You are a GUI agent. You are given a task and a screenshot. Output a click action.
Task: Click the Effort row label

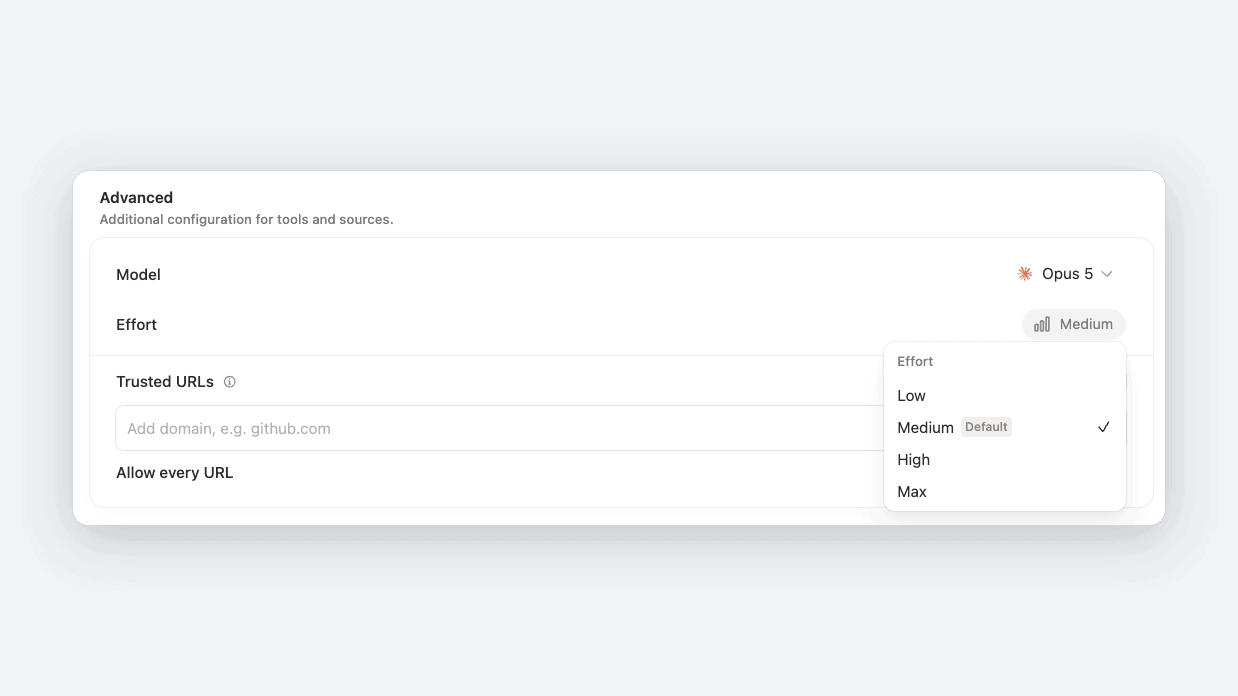(x=136, y=325)
